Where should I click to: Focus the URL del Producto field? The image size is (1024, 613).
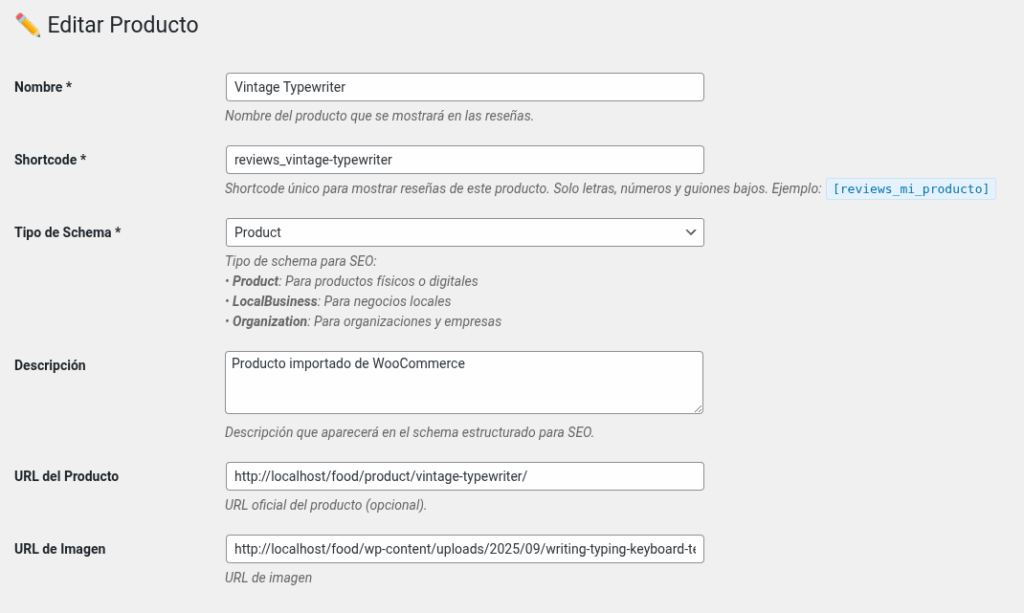464,476
